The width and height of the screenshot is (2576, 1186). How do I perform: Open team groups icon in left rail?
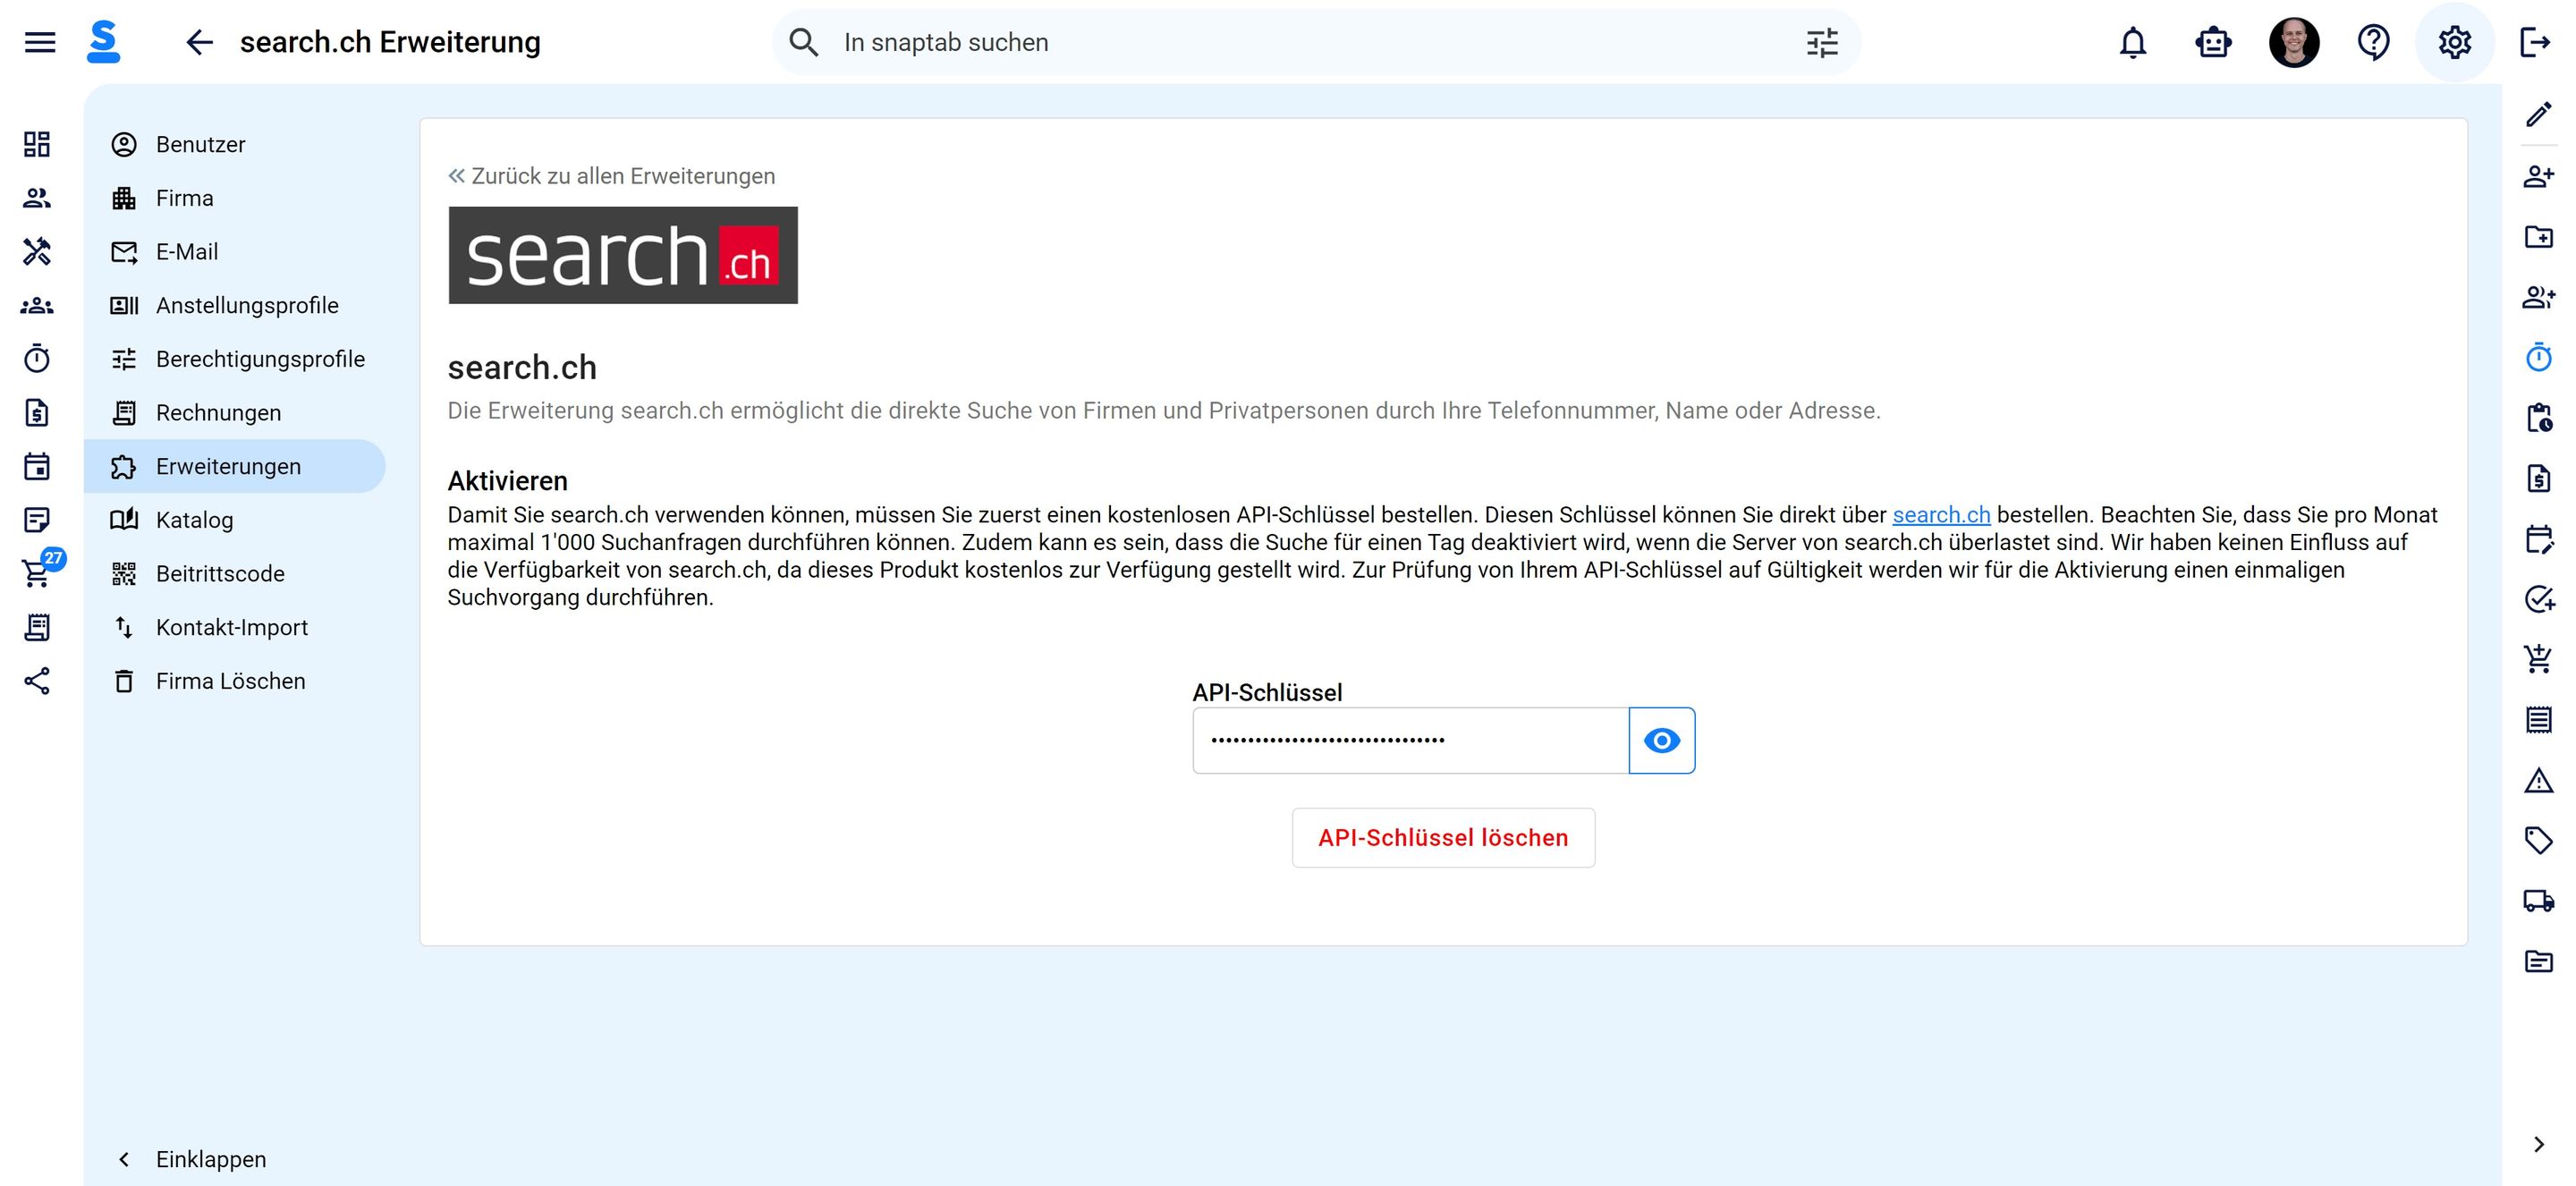pyautogui.click(x=37, y=305)
